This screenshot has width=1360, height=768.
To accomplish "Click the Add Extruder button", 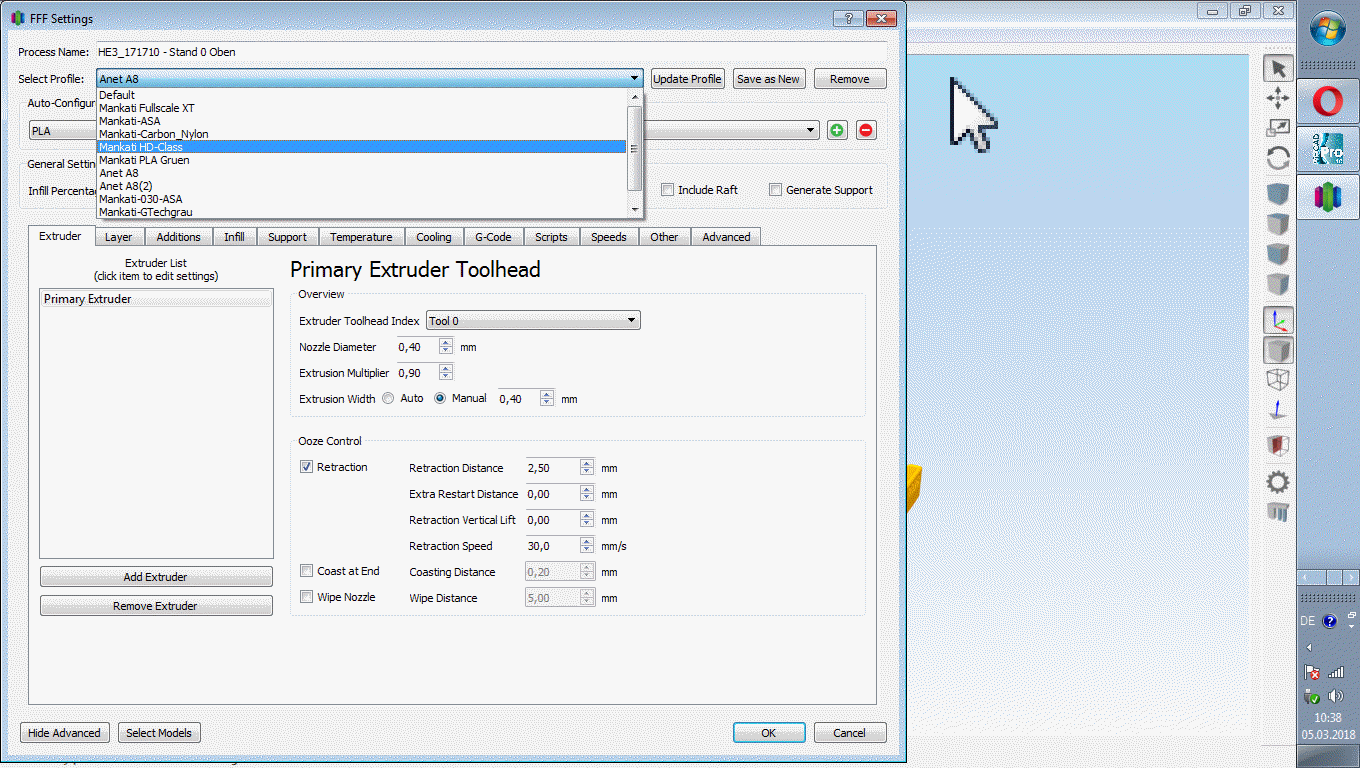I will point(156,577).
